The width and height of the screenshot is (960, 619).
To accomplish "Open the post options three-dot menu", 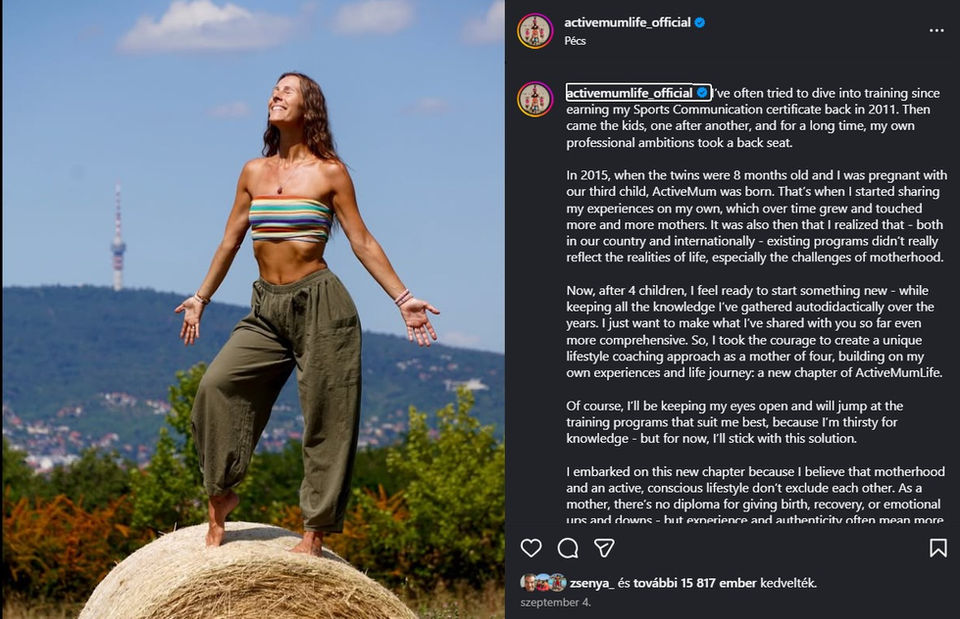I will 936,30.
